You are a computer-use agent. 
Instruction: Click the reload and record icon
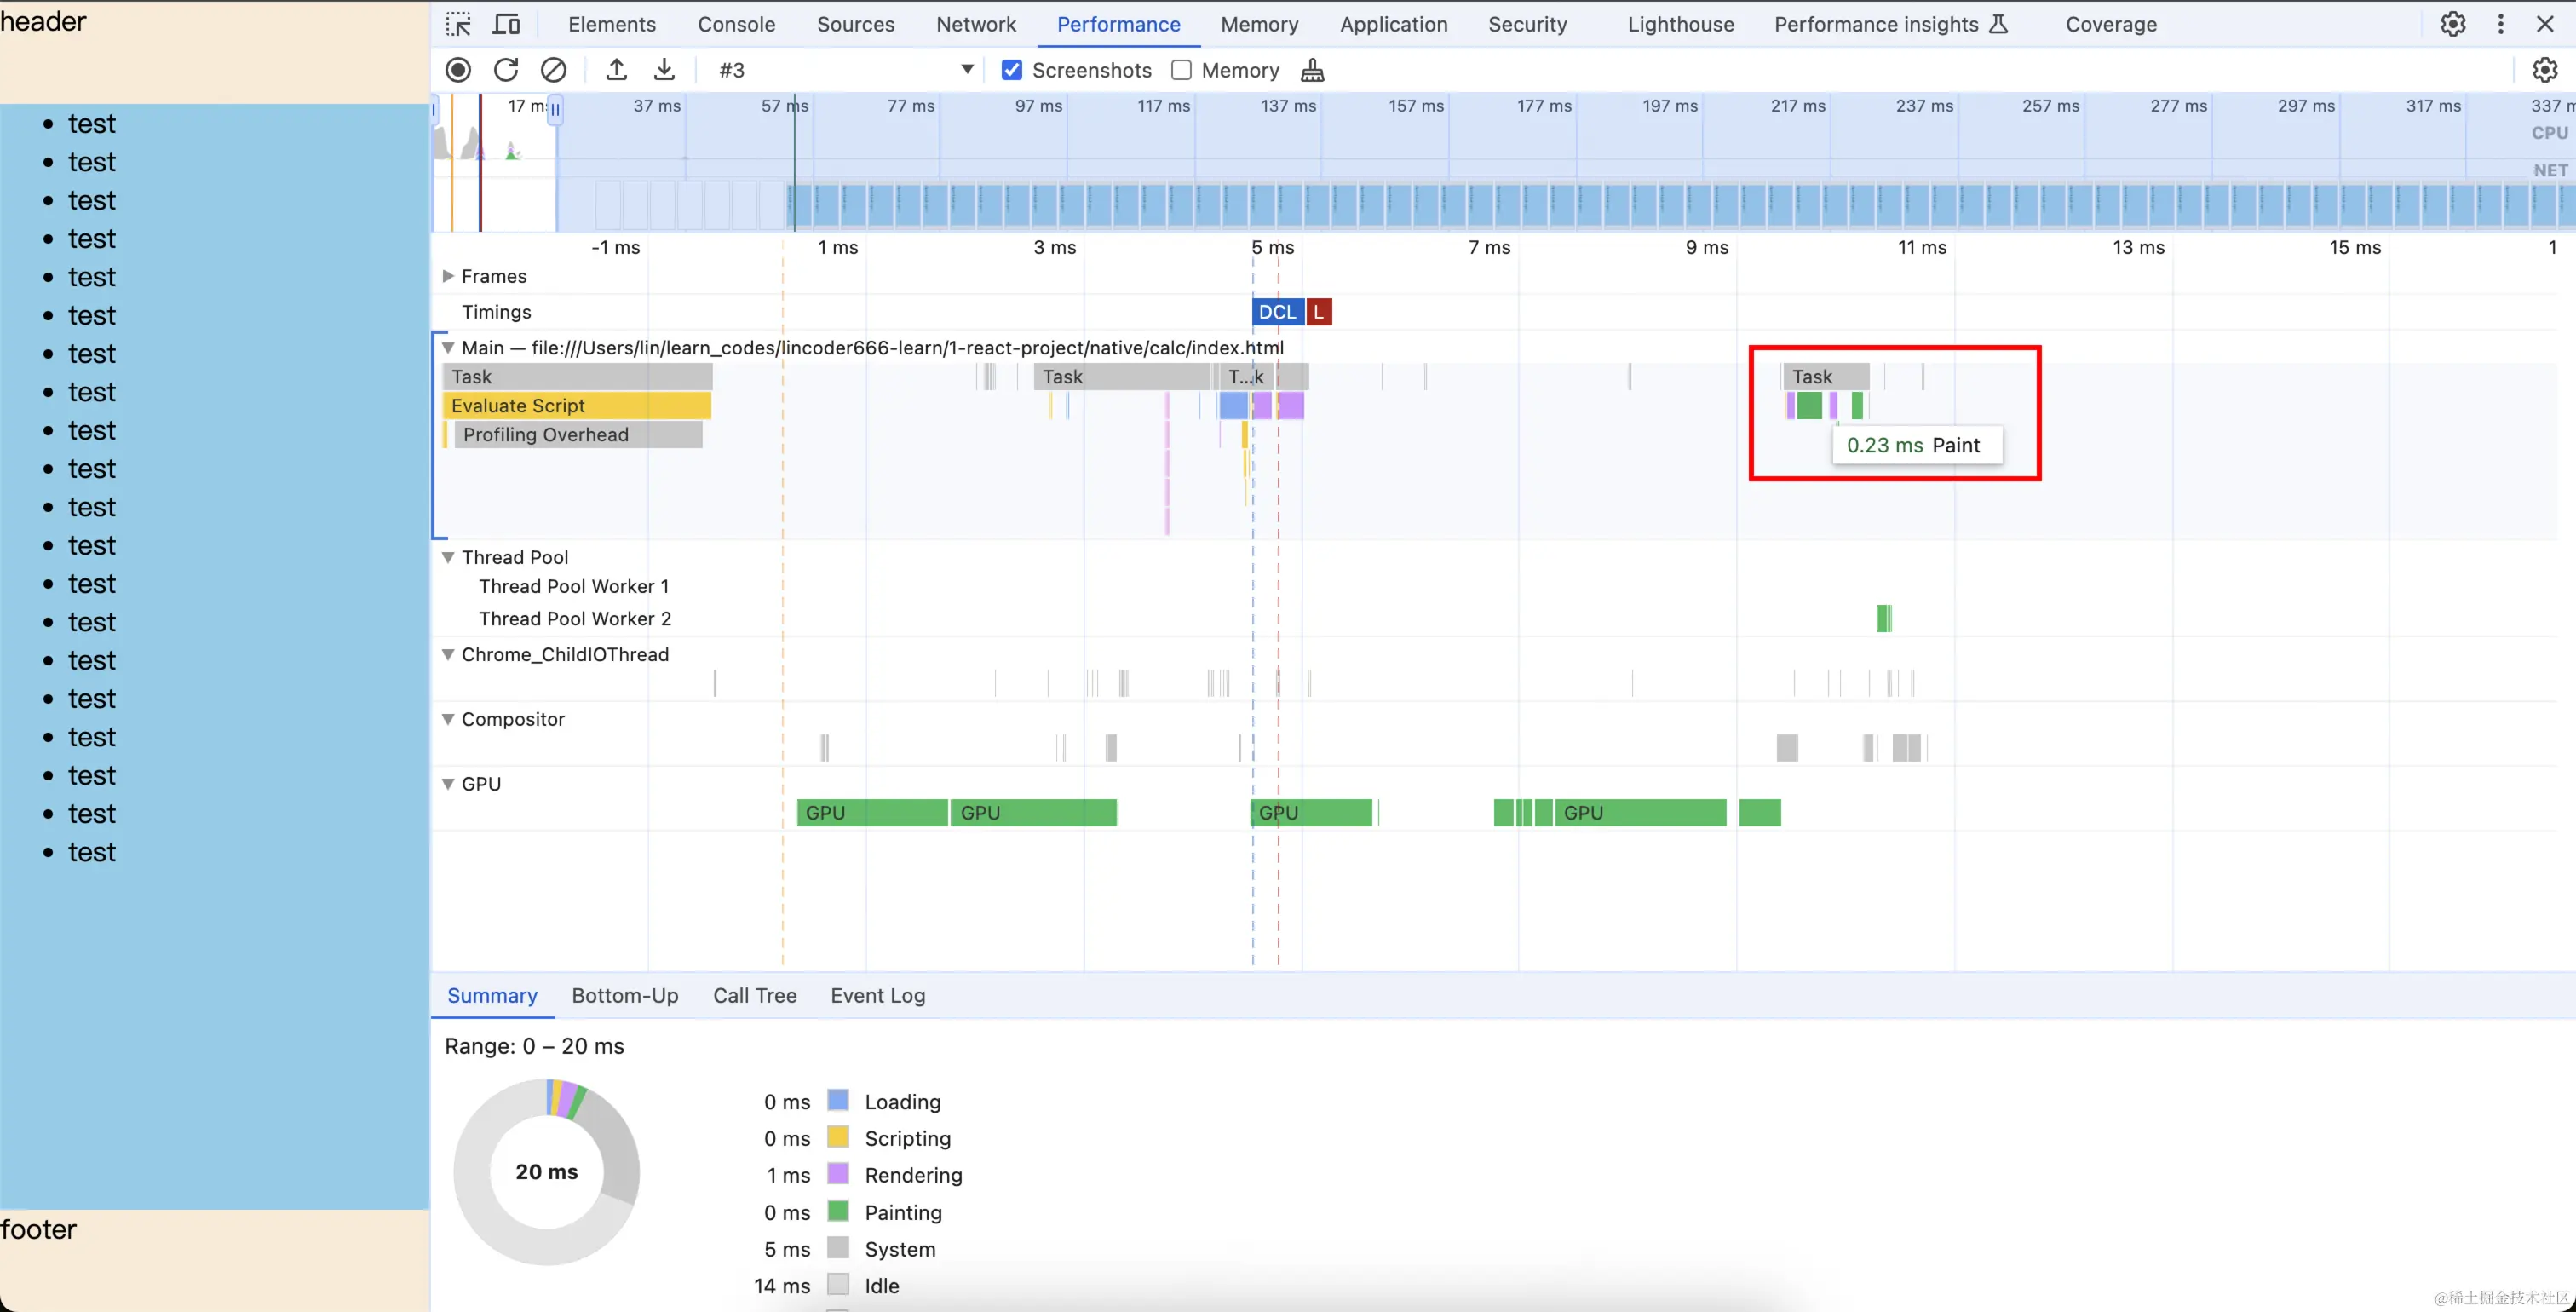[506, 70]
